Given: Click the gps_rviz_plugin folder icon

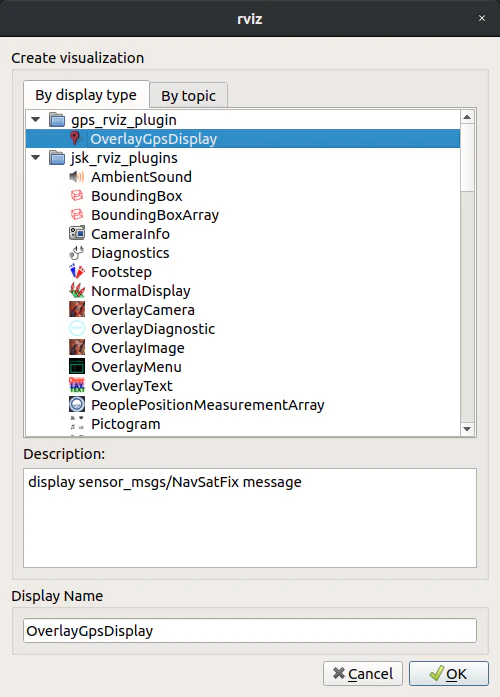Looking at the screenshot, I should [57, 120].
